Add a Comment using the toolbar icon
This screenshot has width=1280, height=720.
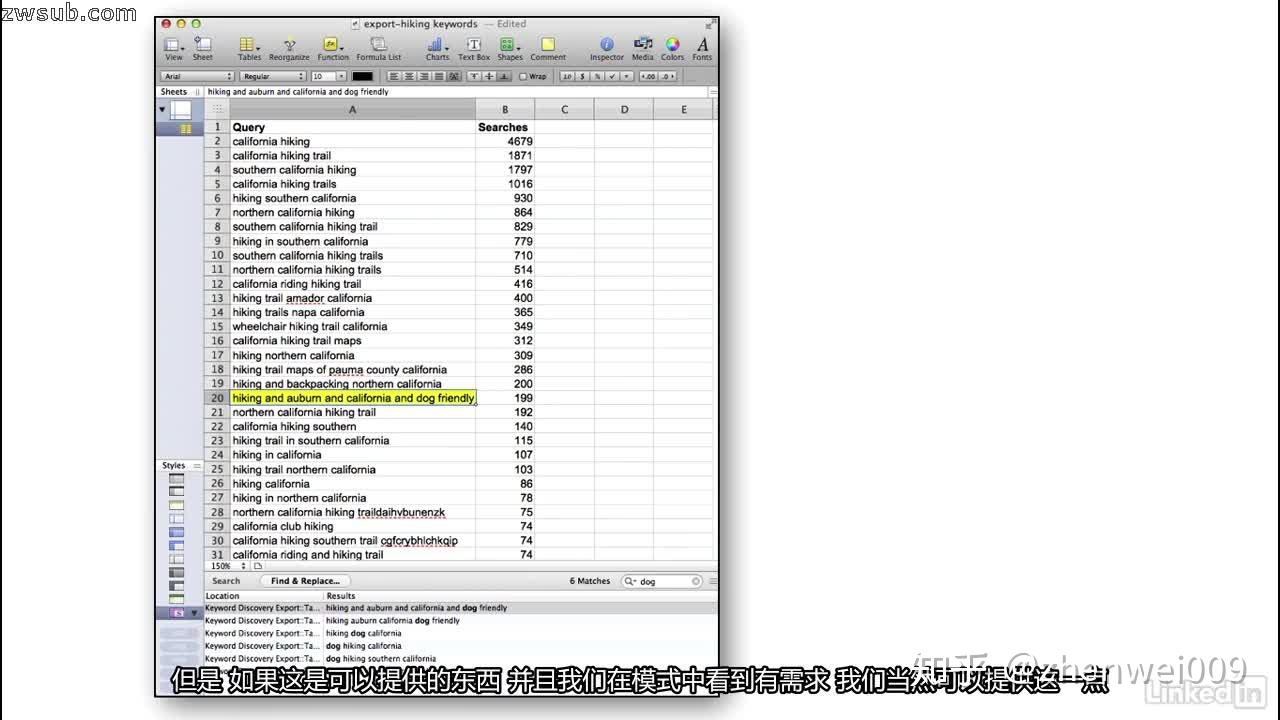click(x=548, y=46)
